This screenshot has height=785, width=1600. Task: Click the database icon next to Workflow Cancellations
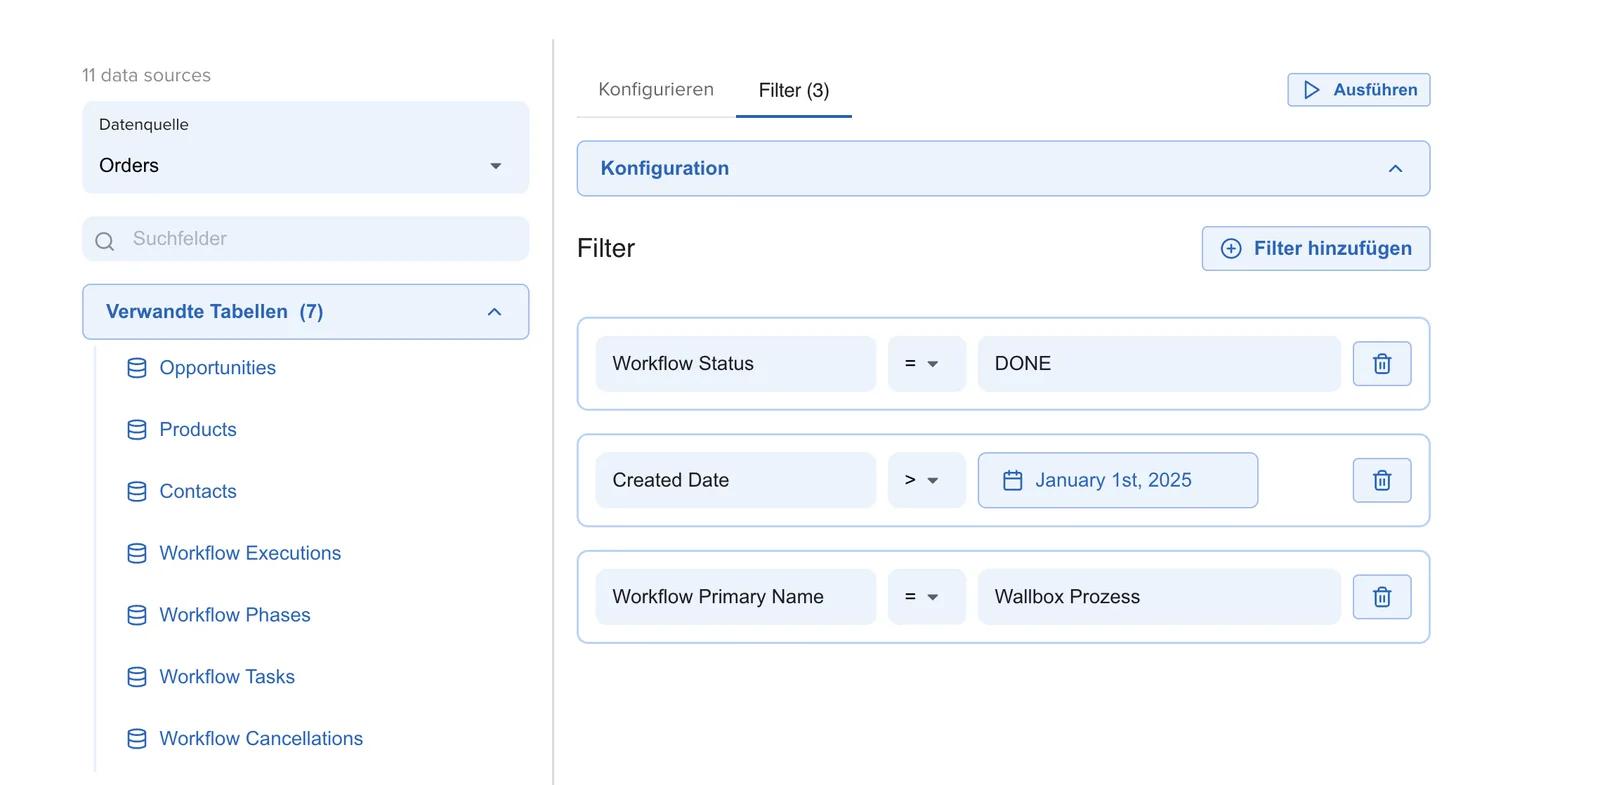coord(137,739)
